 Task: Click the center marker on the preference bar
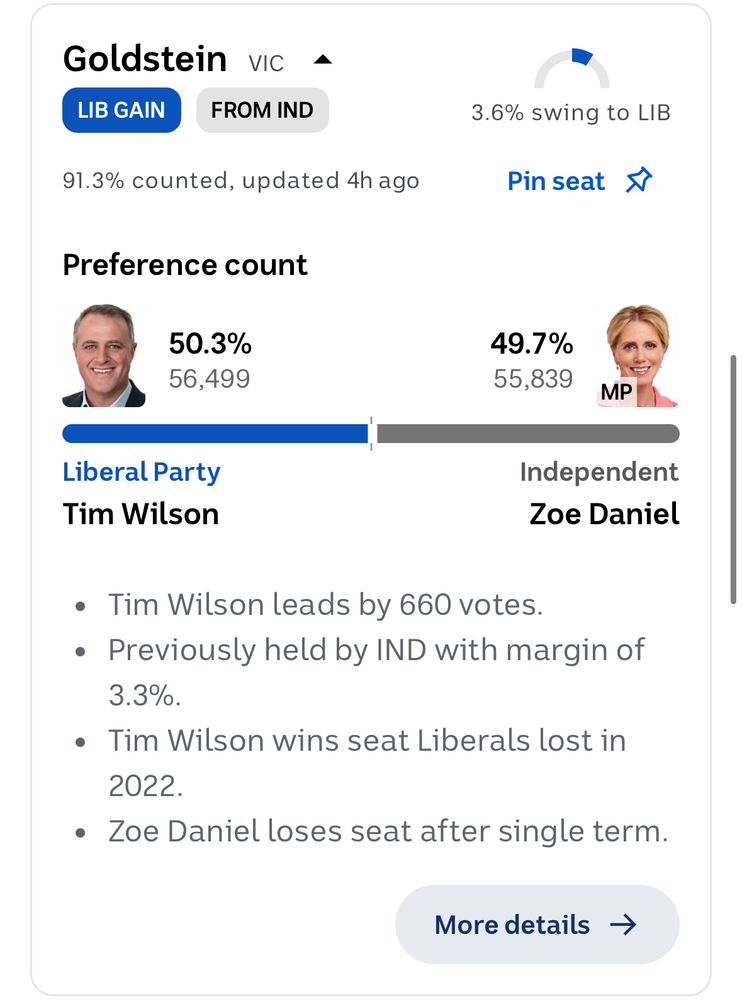(371, 434)
